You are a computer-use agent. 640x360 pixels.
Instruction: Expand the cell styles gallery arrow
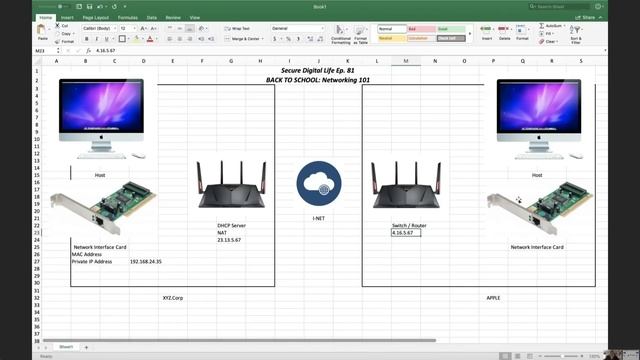coord(470,34)
